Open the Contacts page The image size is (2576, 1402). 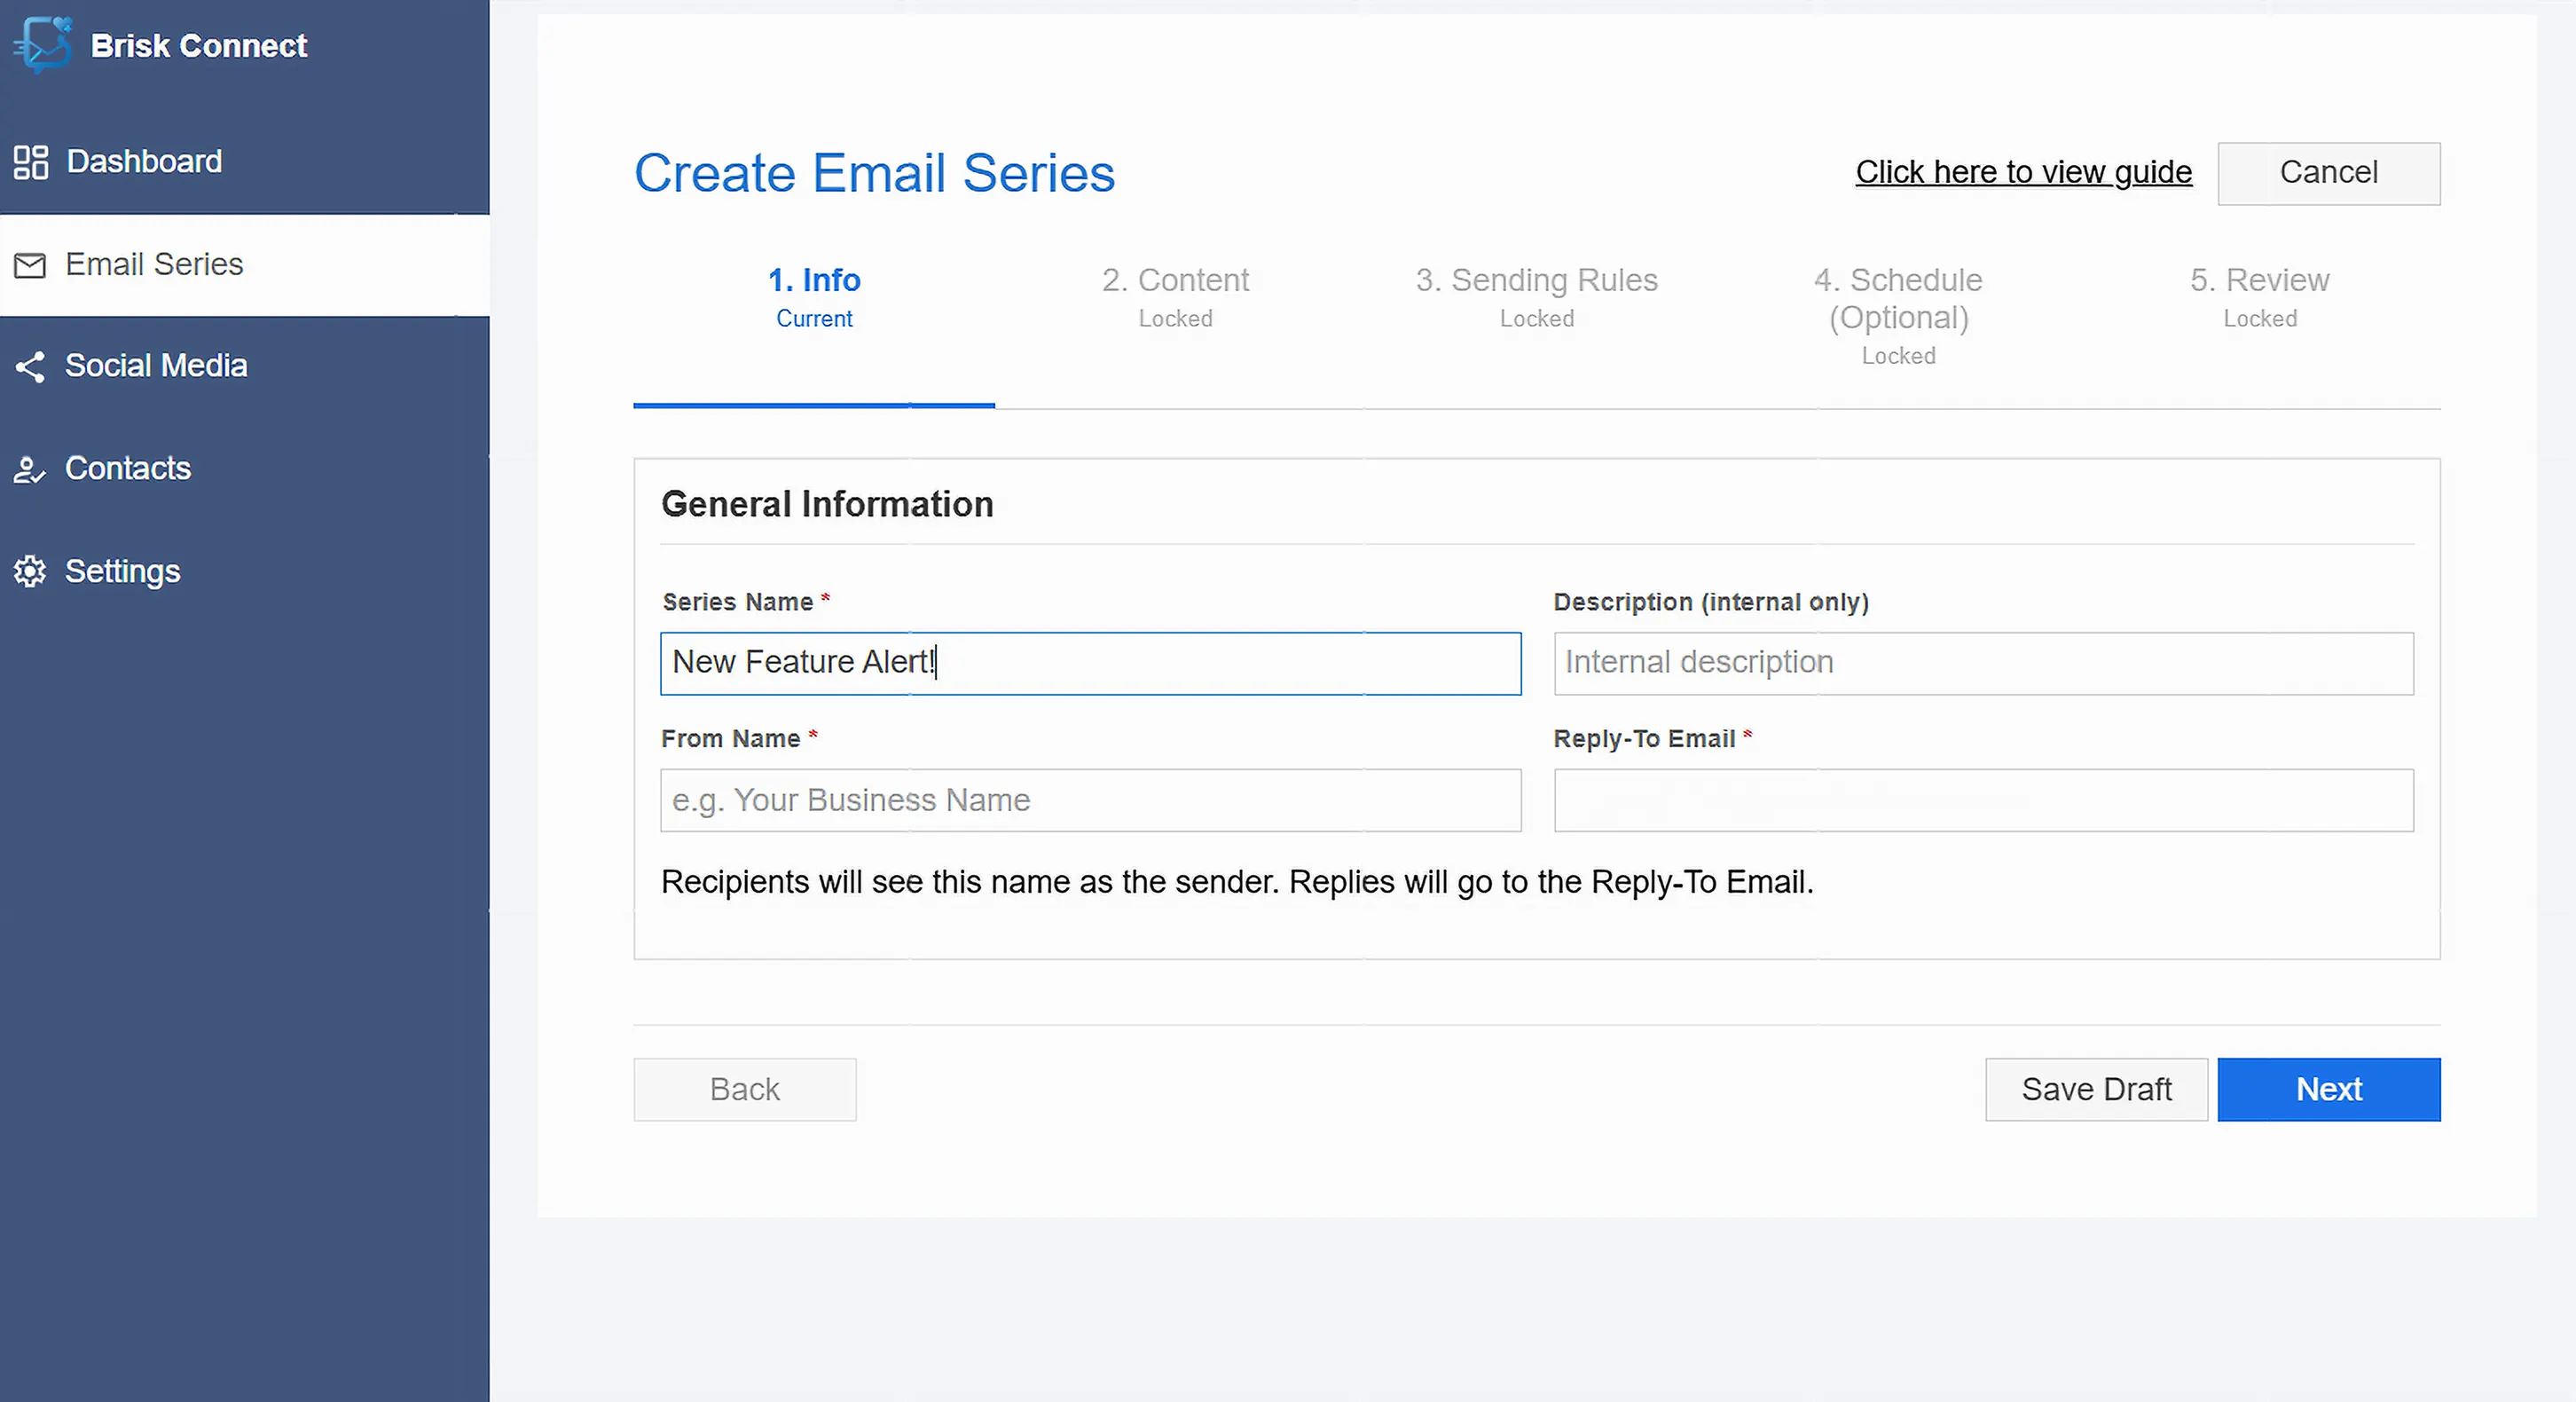coord(244,469)
